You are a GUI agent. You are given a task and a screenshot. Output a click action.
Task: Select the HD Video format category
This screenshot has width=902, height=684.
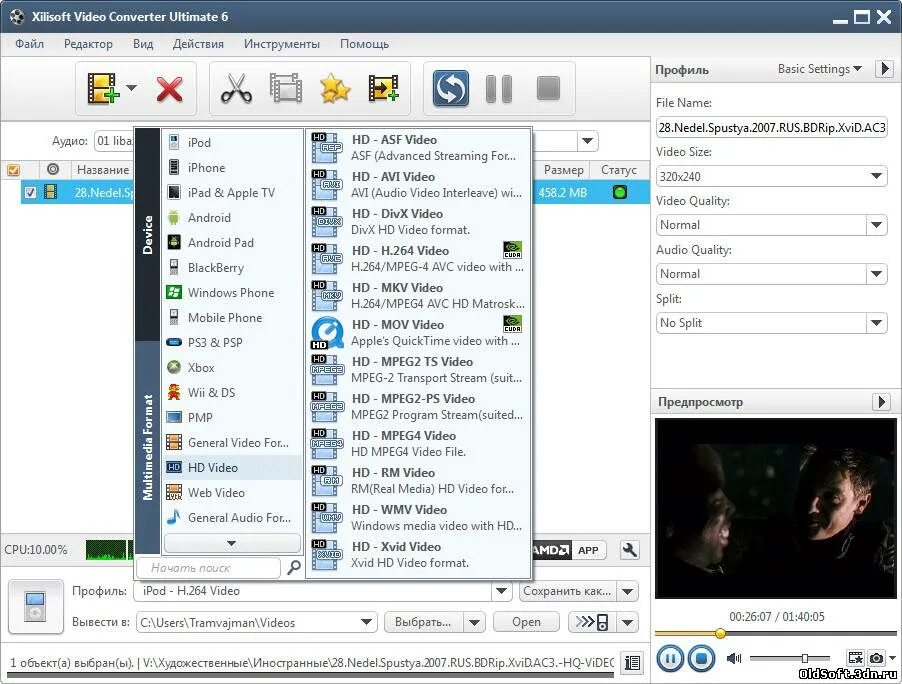click(x=232, y=467)
